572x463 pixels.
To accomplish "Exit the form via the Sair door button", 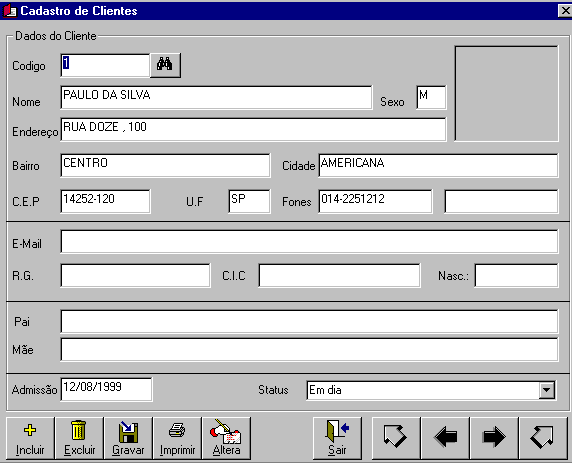I will (x=337, y=438).
